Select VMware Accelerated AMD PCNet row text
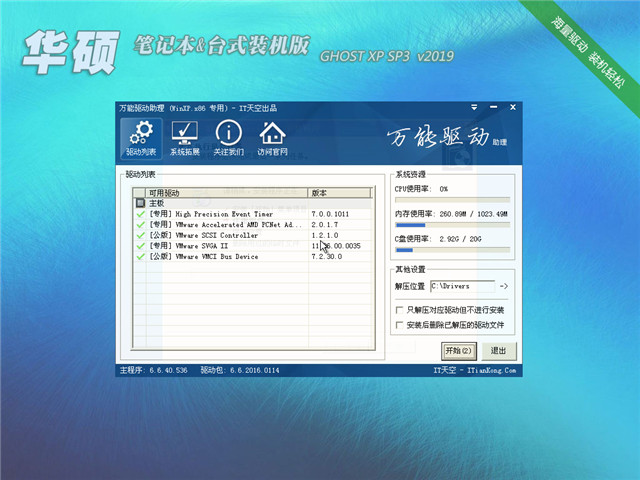The height and width of the screenshot is (480, 640). coord(226,224)
